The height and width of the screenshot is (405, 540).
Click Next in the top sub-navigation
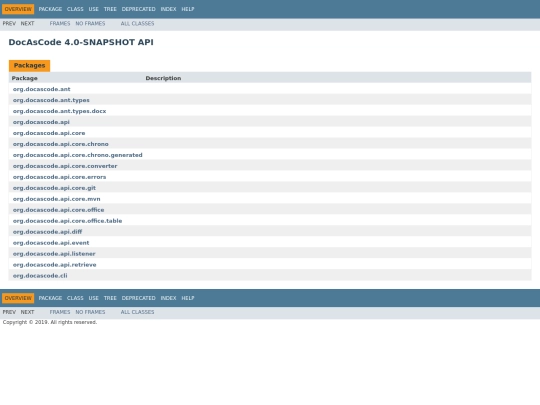click(28, 23)
